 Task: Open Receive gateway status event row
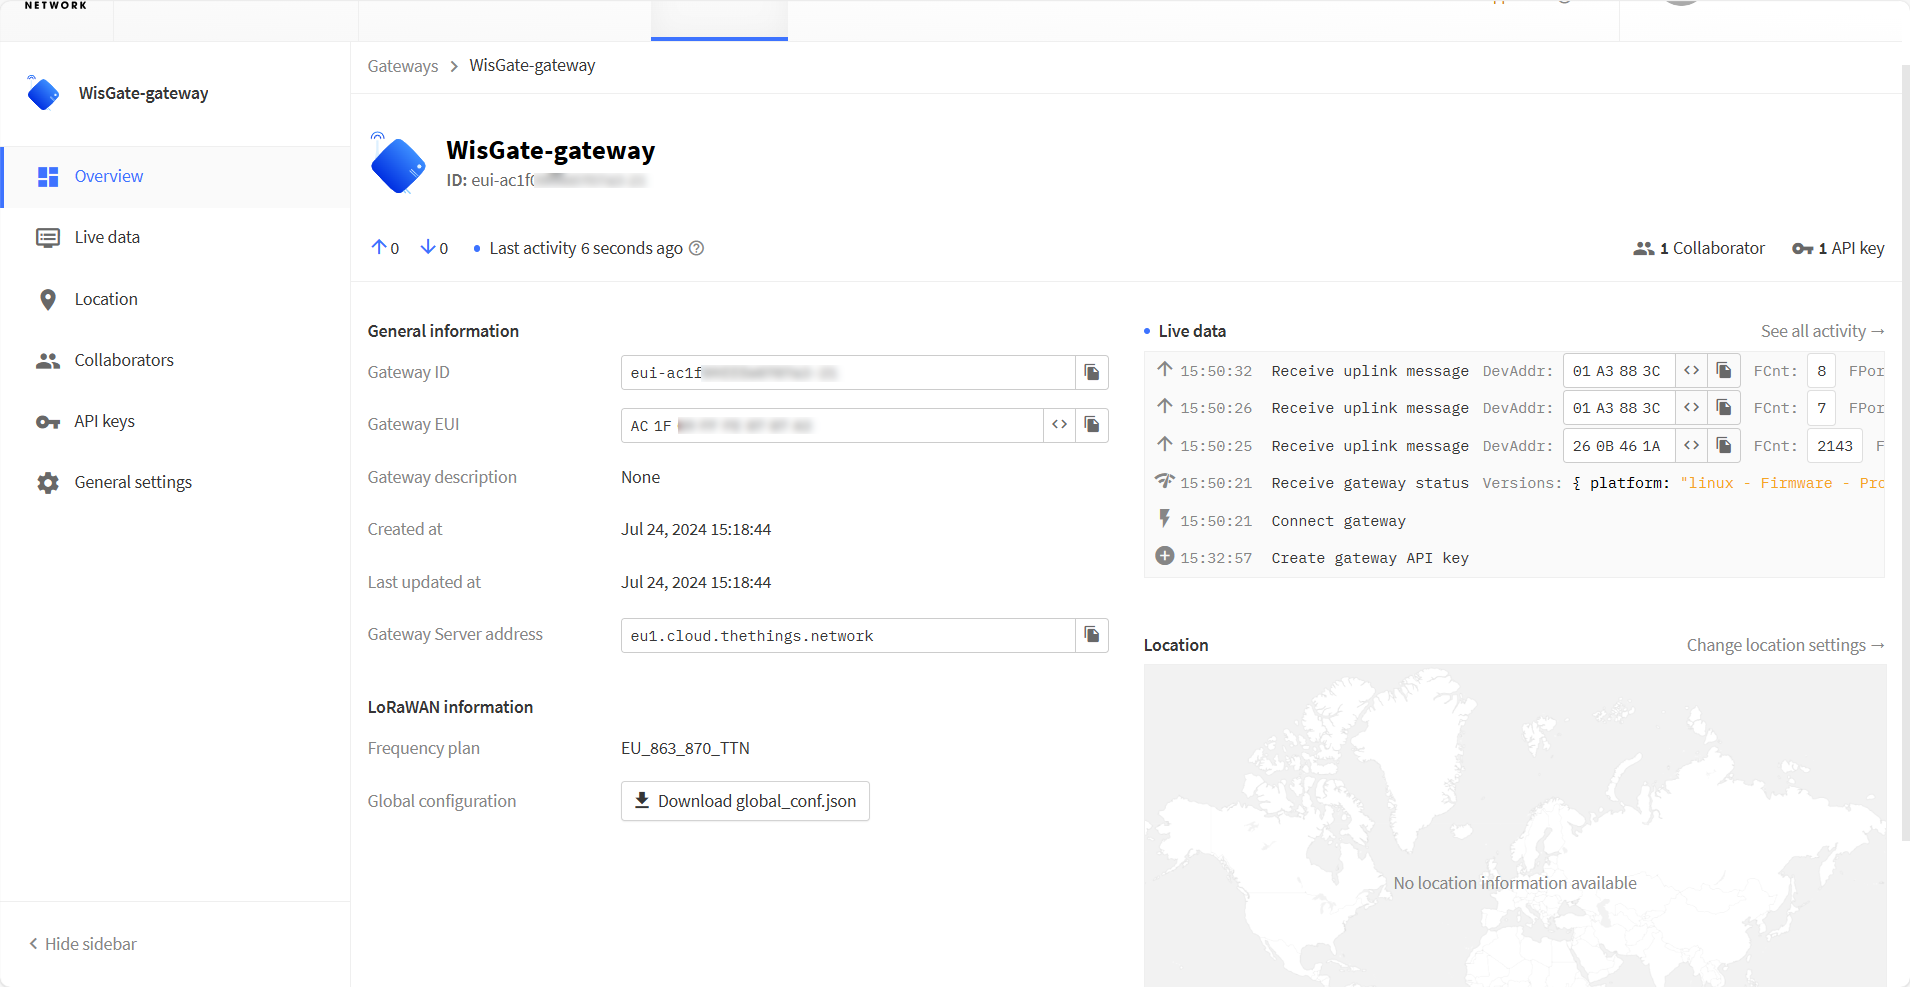point(1515,483)
